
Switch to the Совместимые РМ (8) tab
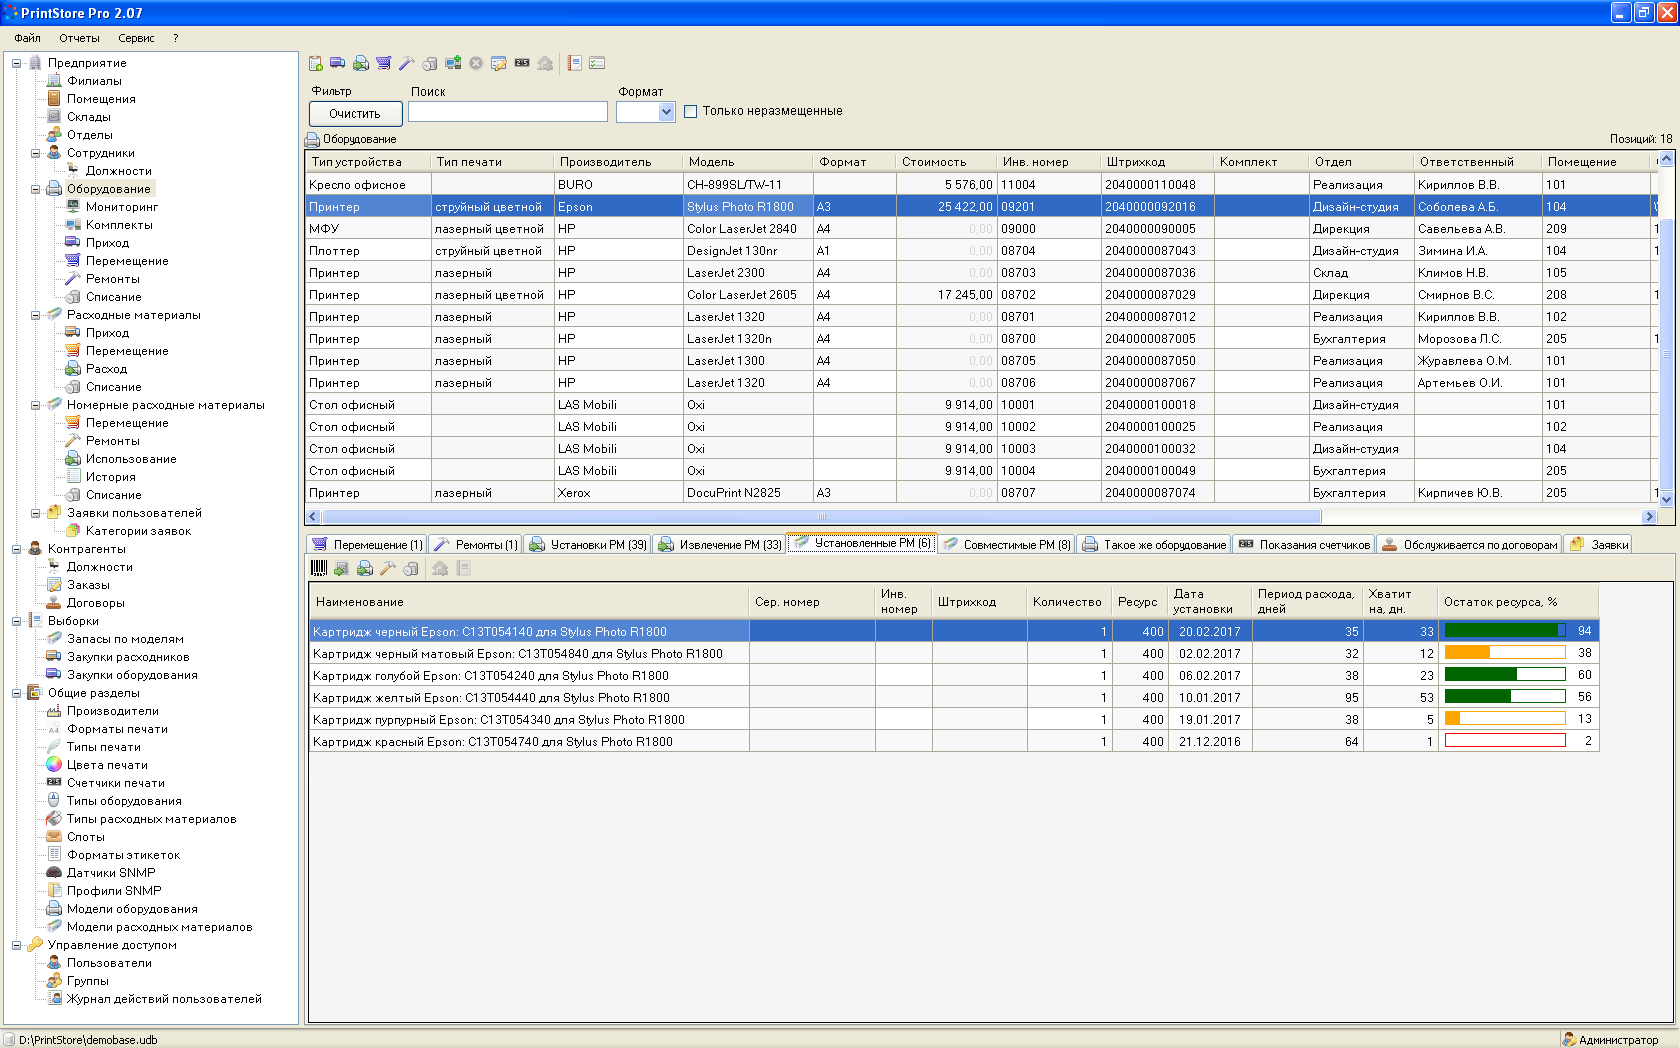(x=1007, y=544)
